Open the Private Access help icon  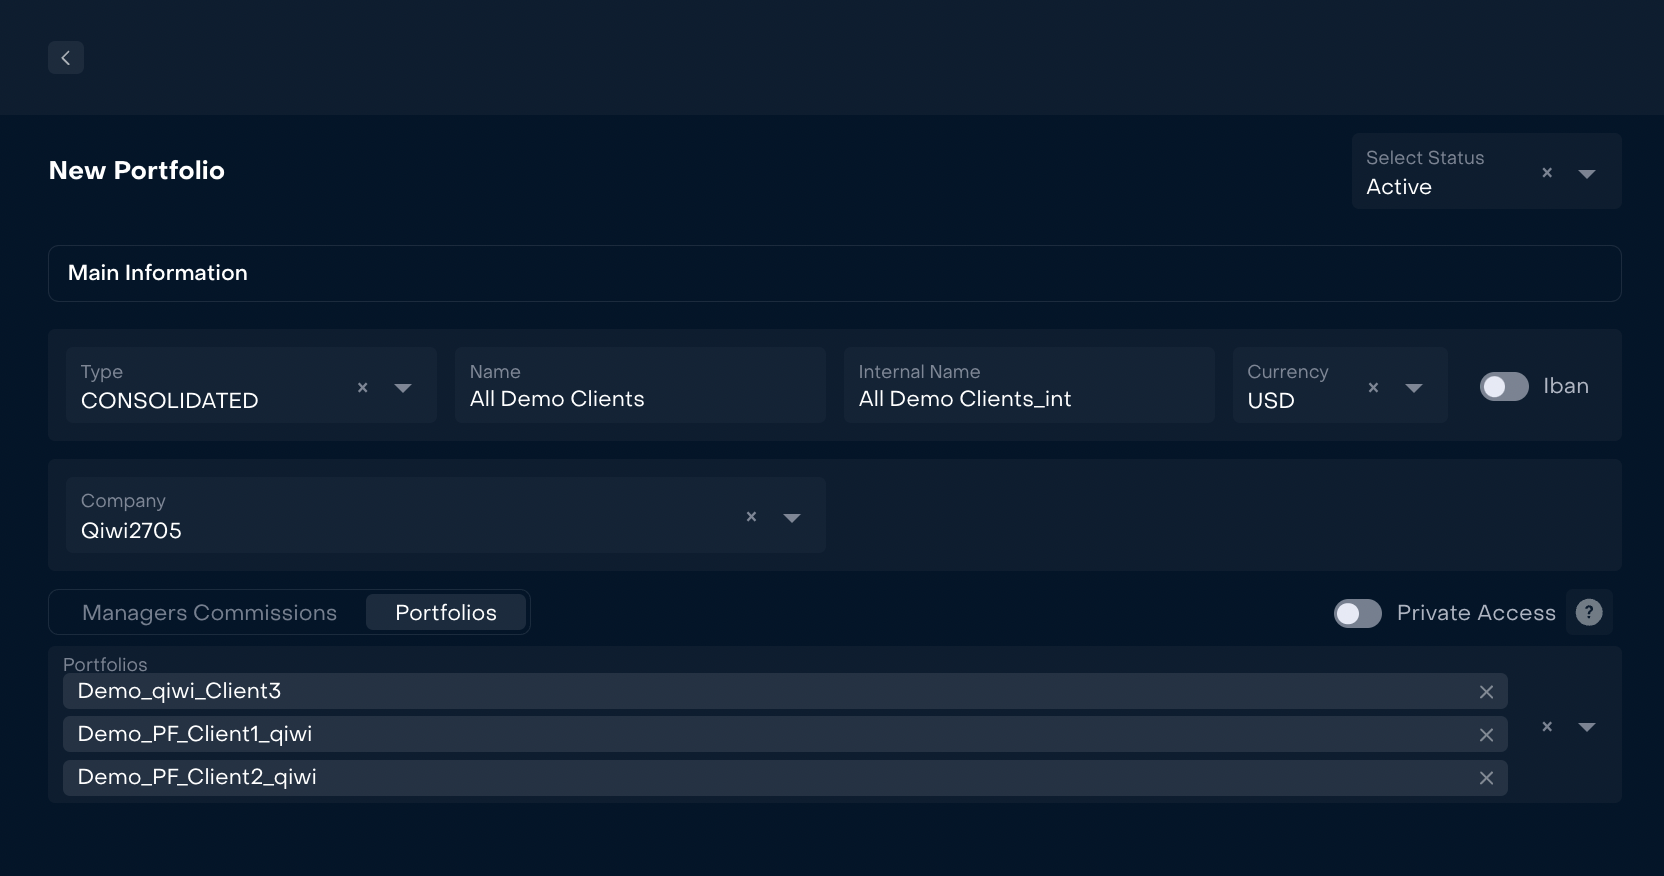click(1589, 612)
